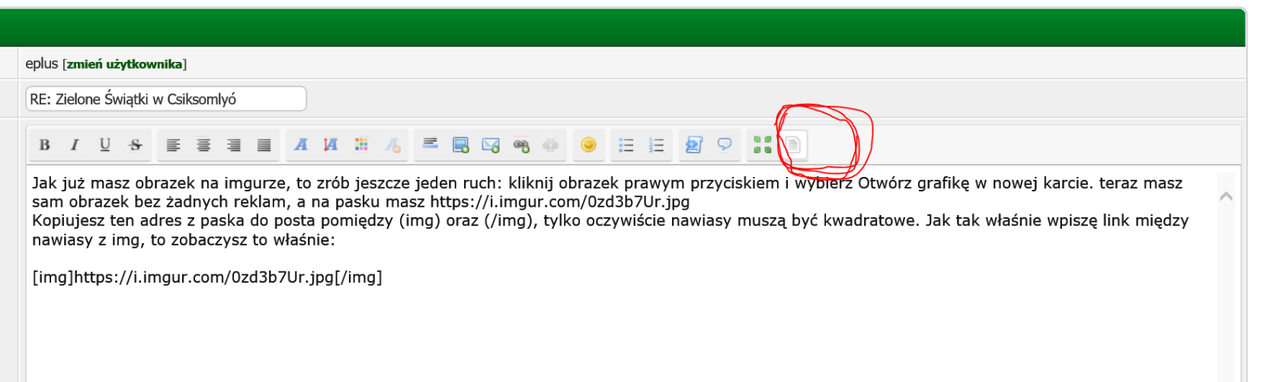The image size is (1280, 382).
Task: Toggle italic formatting
Action: [74, 145]
